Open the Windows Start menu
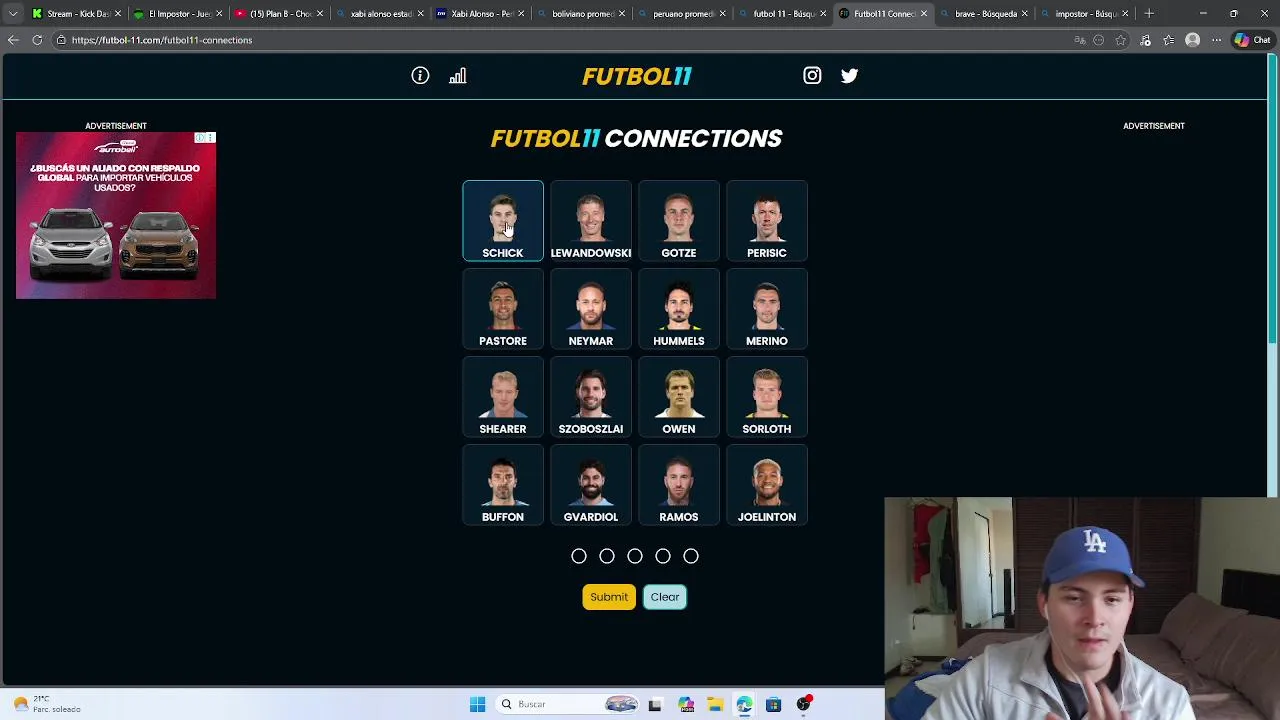1280x720 pixels. click(477, 704)
